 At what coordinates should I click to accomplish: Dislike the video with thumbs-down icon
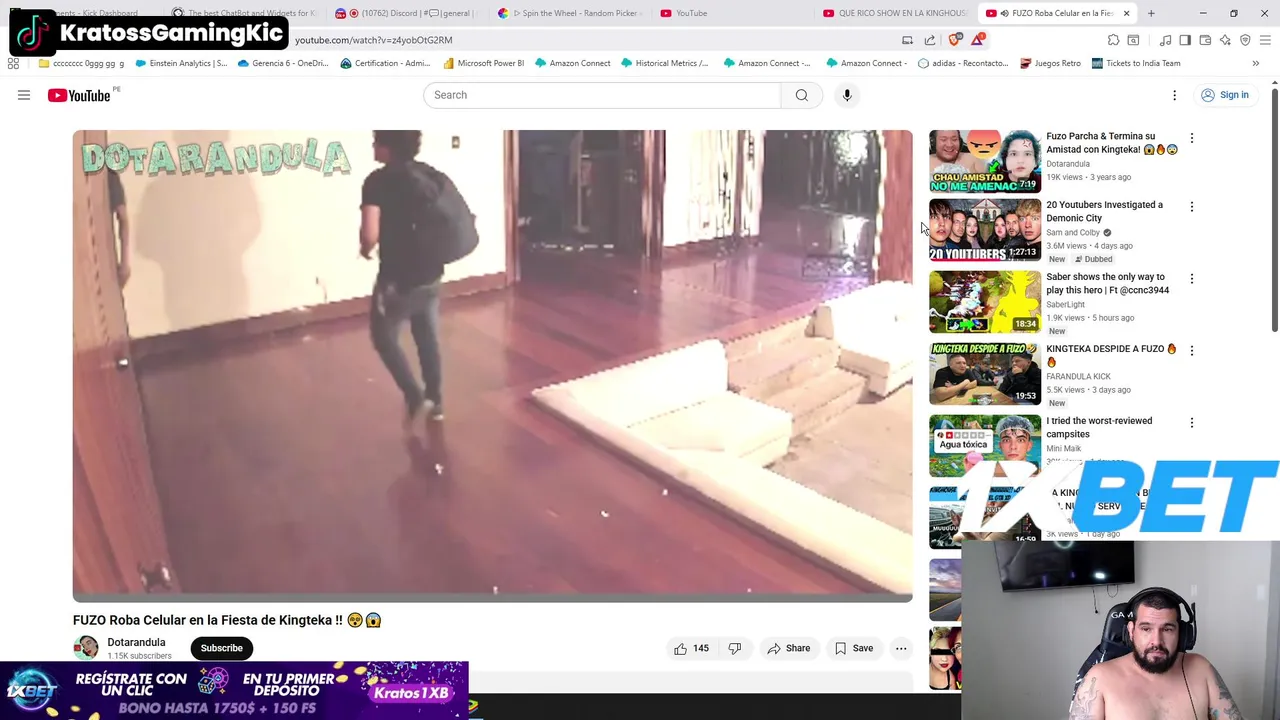735,648
